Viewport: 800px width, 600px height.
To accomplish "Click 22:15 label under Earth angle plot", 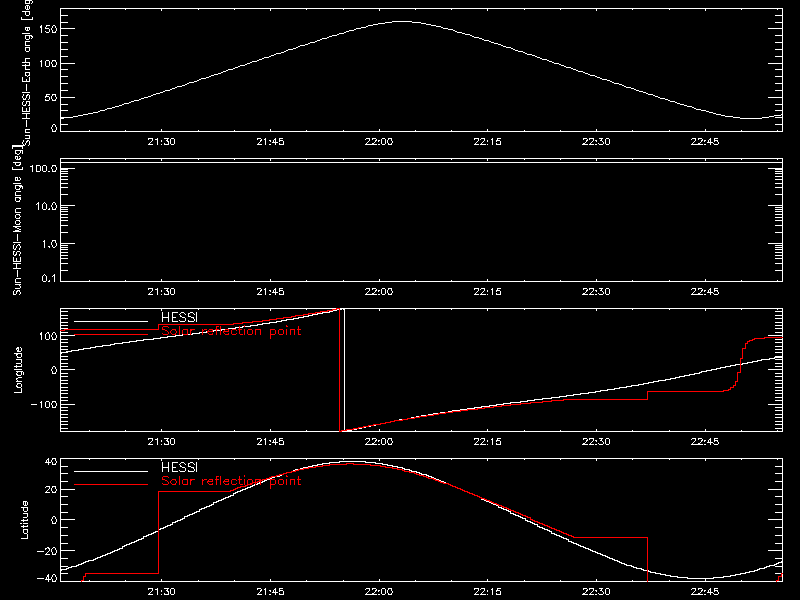I will click(x=488, y=142).
